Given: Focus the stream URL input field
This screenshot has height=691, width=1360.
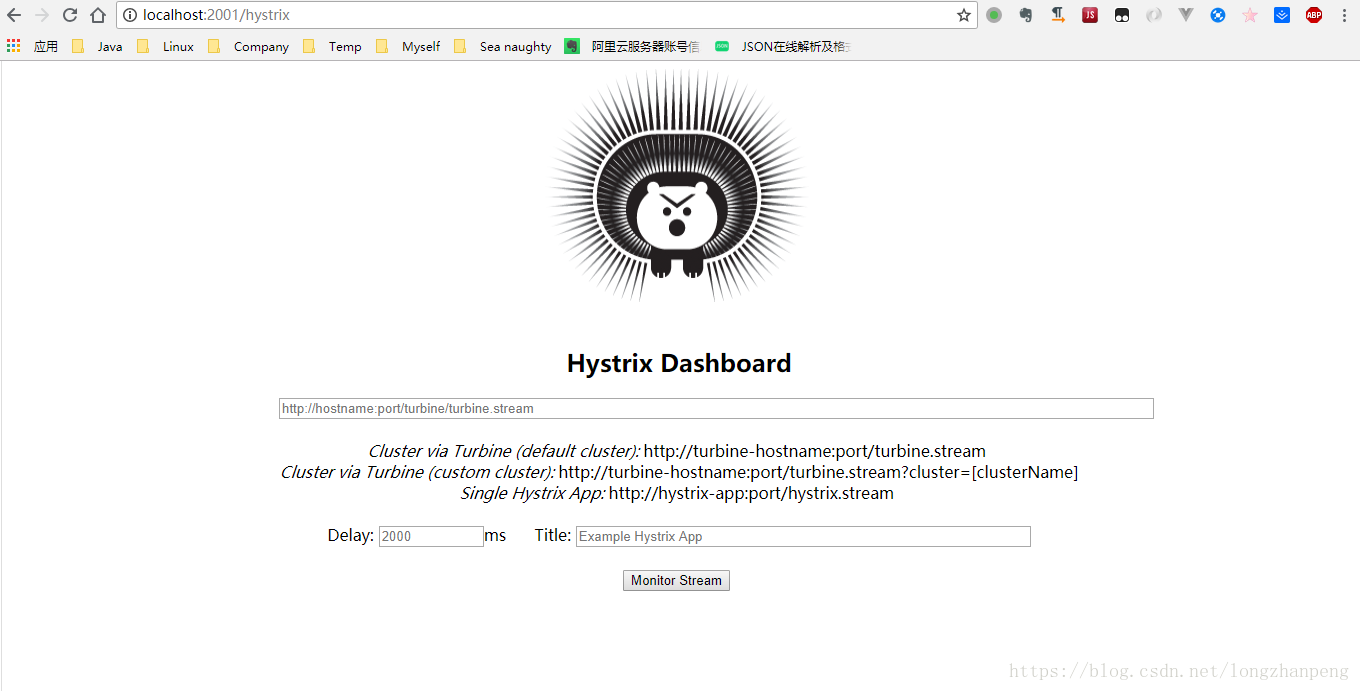Looking at the screenshot, I should point(716,408).
